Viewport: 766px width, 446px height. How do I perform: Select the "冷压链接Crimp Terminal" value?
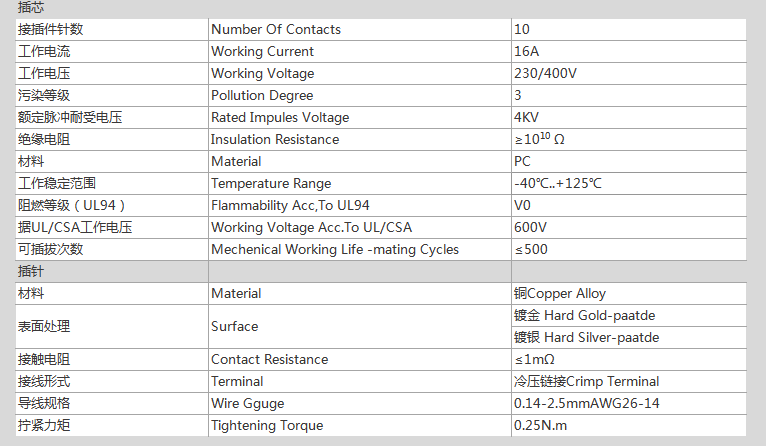point(586,381)
